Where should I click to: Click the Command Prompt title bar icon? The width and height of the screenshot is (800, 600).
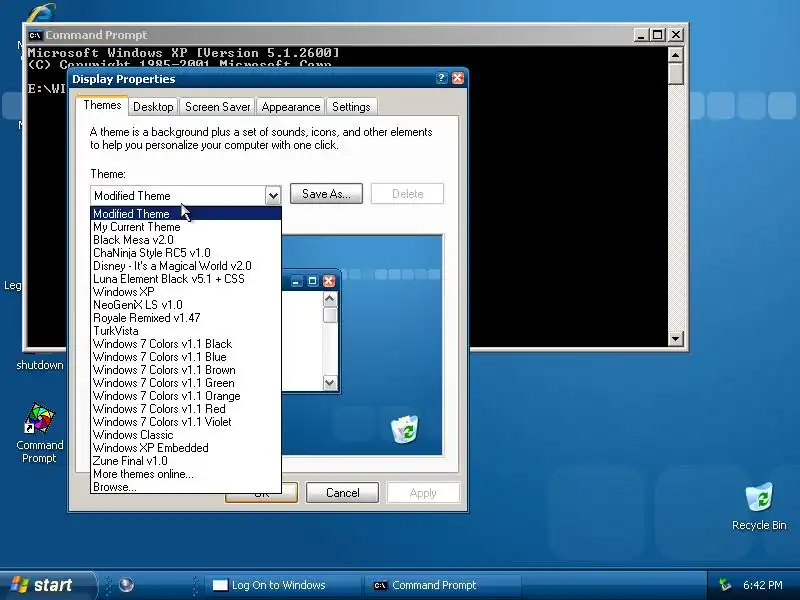coord(35,35)
